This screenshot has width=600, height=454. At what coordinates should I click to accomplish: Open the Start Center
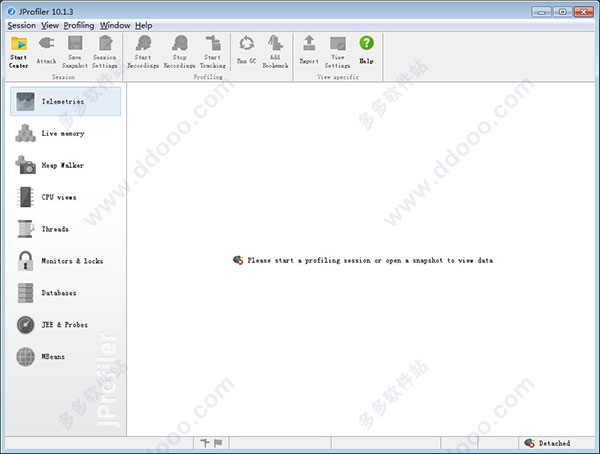(x=18, y=52)
